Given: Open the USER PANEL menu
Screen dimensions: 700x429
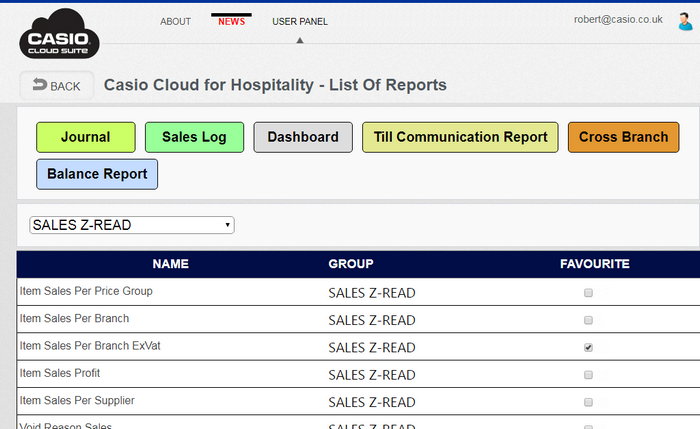Looking at the screenshot, I should pos(300,21).
